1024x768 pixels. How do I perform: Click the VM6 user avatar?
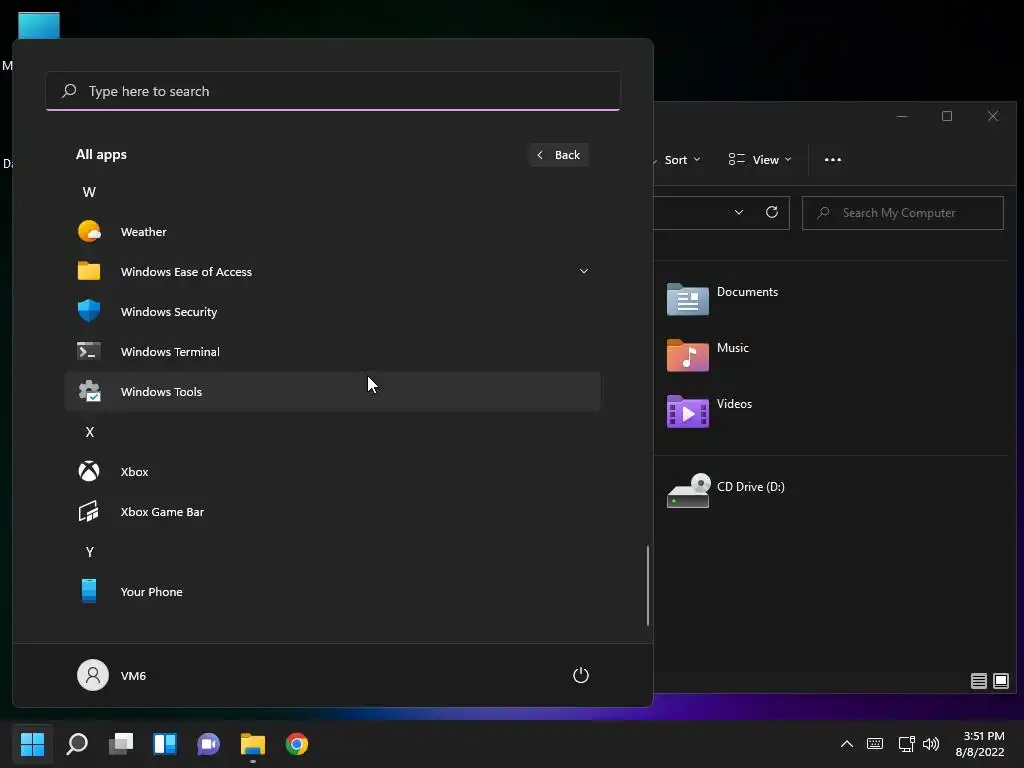pyautogui.click(x=93, y=675)
